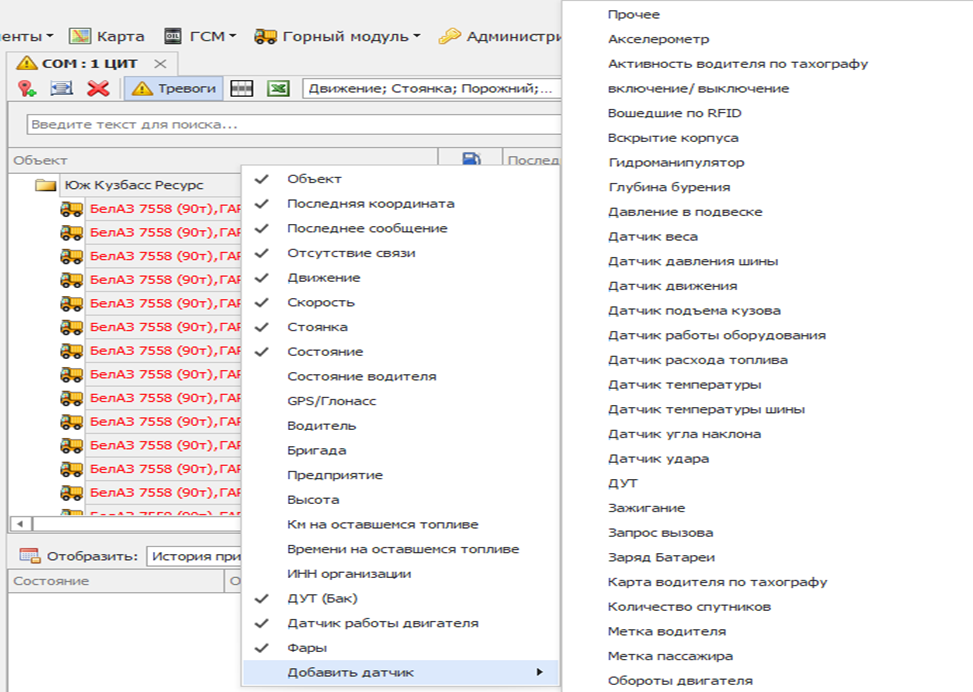The height and width of the screenshot is (692, 973).
Task: Click the fuel pump column header icon
Action: tap(471, 160)
